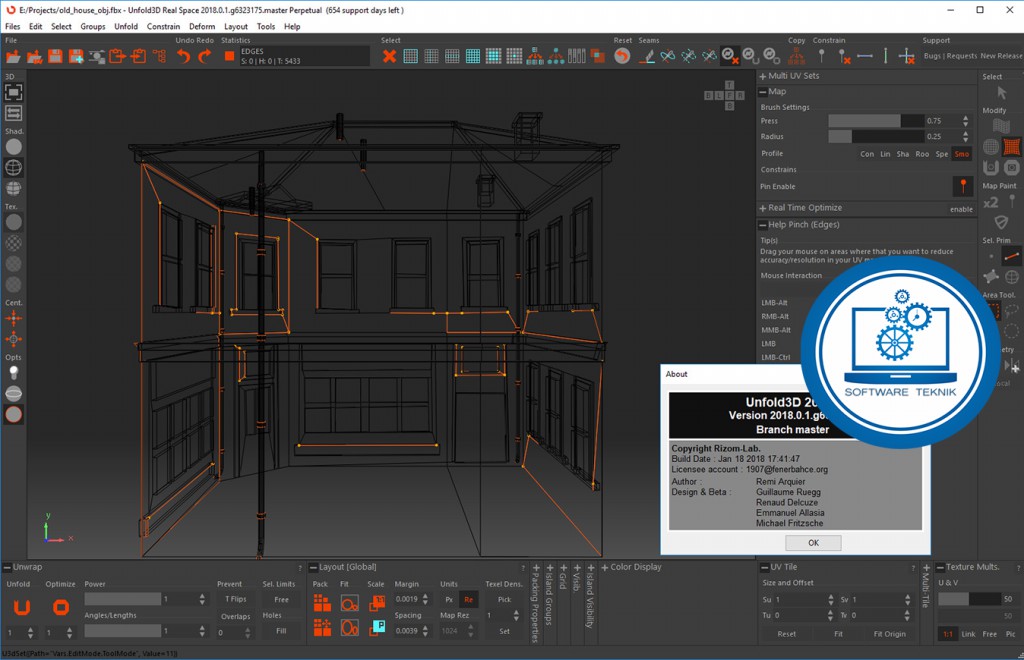Select the Px units option
The width and height of the screenshot is (1024, 660).
pos(449,599)
